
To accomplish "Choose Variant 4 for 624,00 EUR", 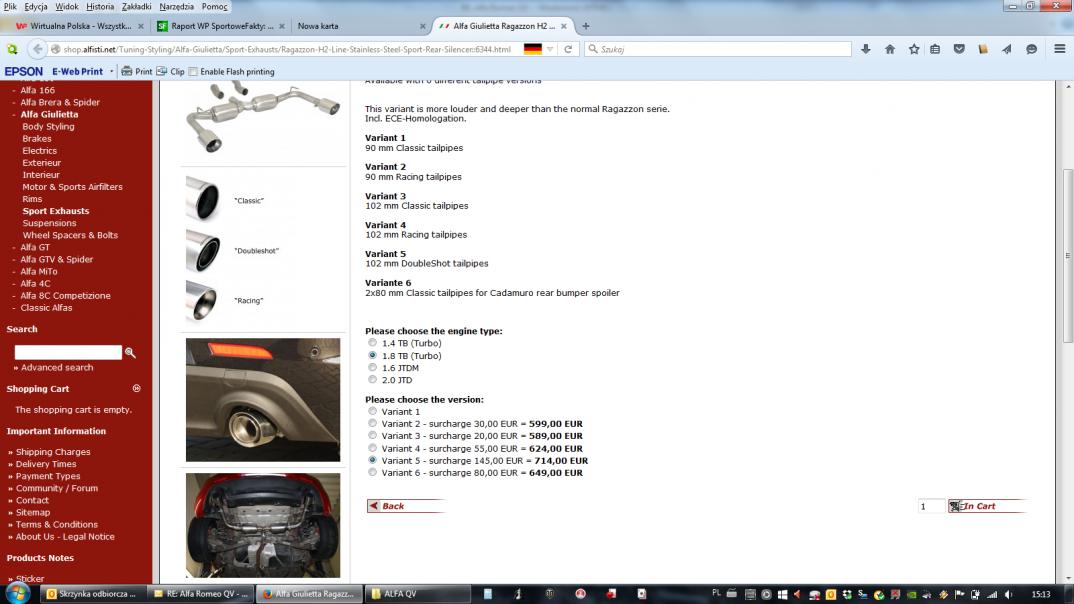I will pyautogui.click(x=373, y=448).
